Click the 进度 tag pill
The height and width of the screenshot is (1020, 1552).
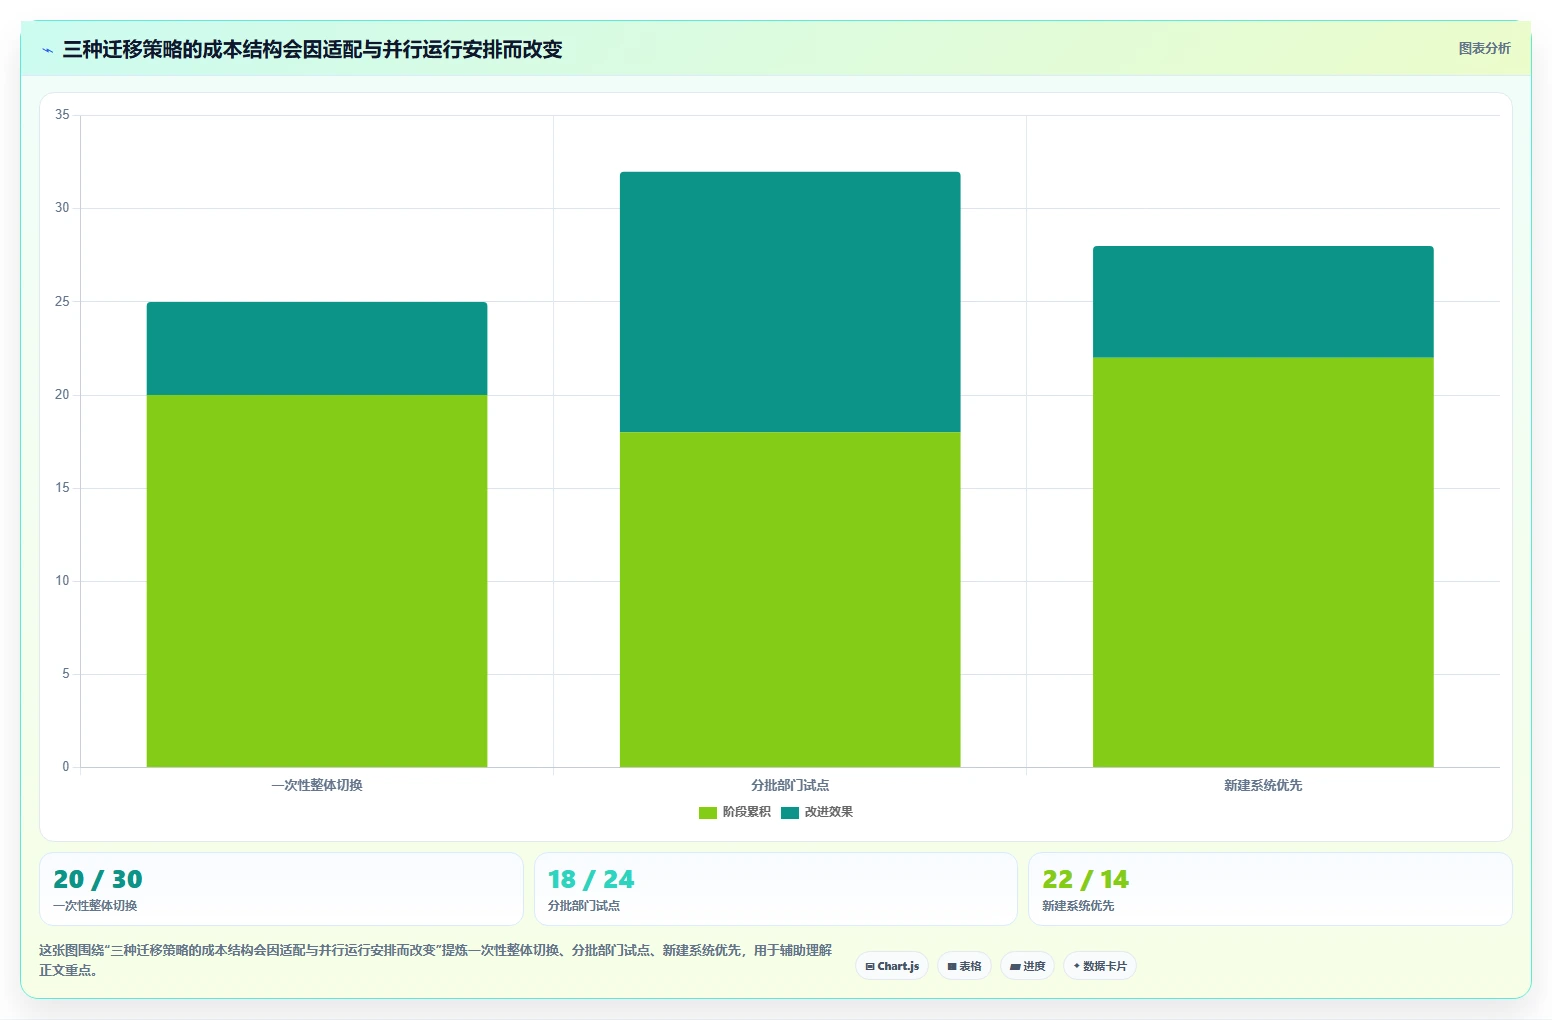[1027, 966]
